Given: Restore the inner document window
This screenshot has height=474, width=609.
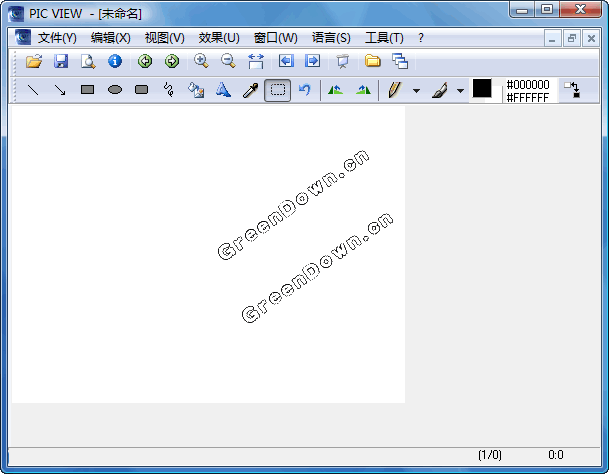Looking at the screenshot, I should [x=572, y=38].
